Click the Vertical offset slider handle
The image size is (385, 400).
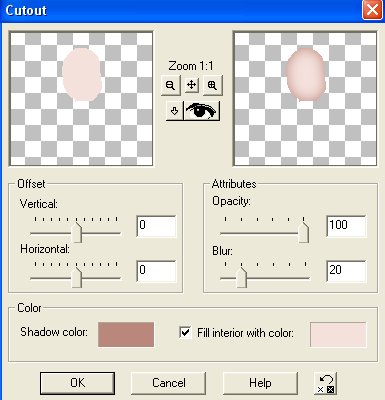point(77,232)
